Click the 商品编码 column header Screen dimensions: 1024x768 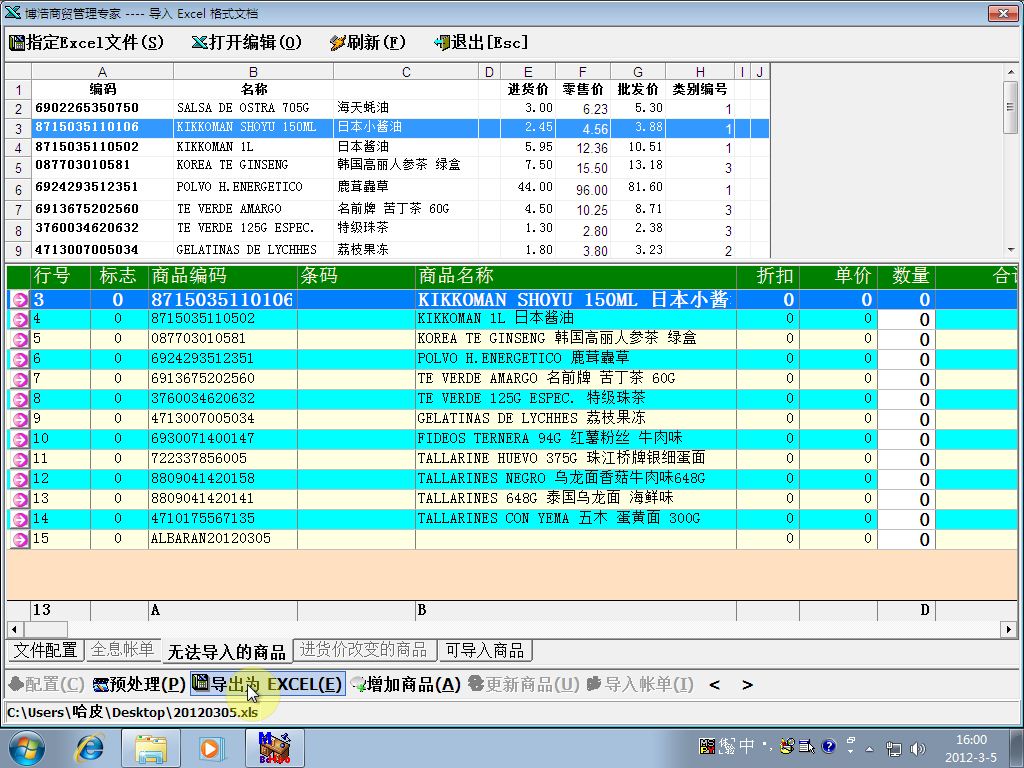point(223,276)
